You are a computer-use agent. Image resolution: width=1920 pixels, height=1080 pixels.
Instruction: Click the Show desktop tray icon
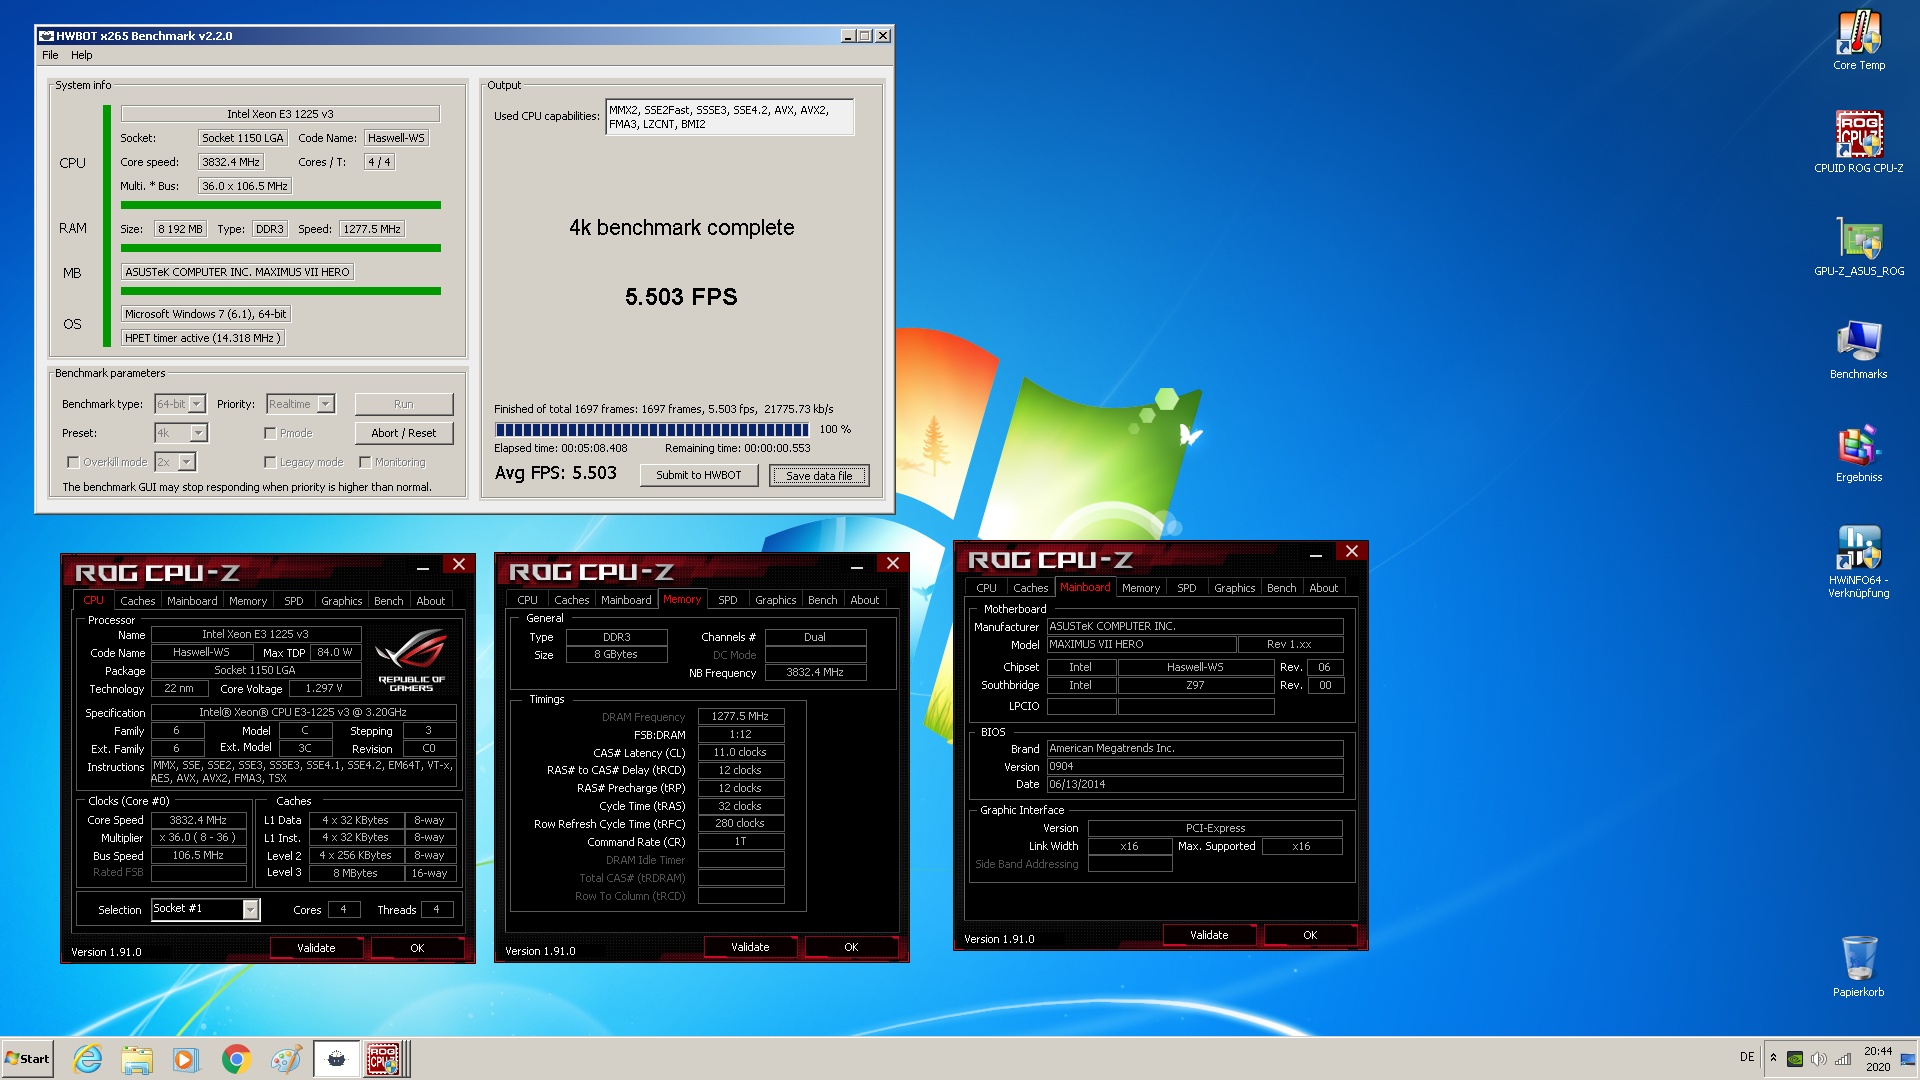click(x=1908, y=1059)
